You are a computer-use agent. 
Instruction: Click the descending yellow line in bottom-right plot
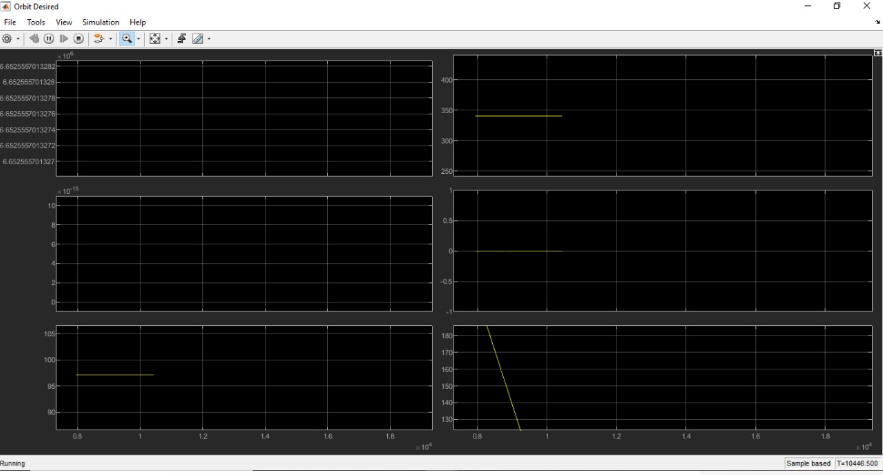pos(503,378)
